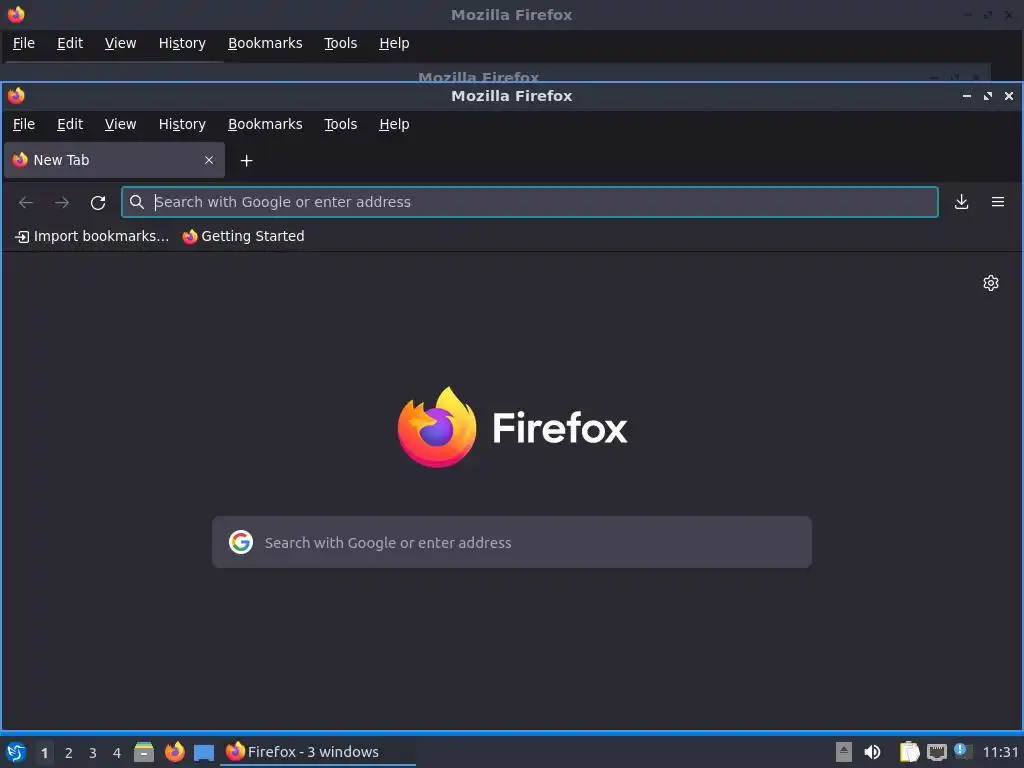Switch to workspace 4
Screen dimensions: 1024x768
(x=117, y=753)
